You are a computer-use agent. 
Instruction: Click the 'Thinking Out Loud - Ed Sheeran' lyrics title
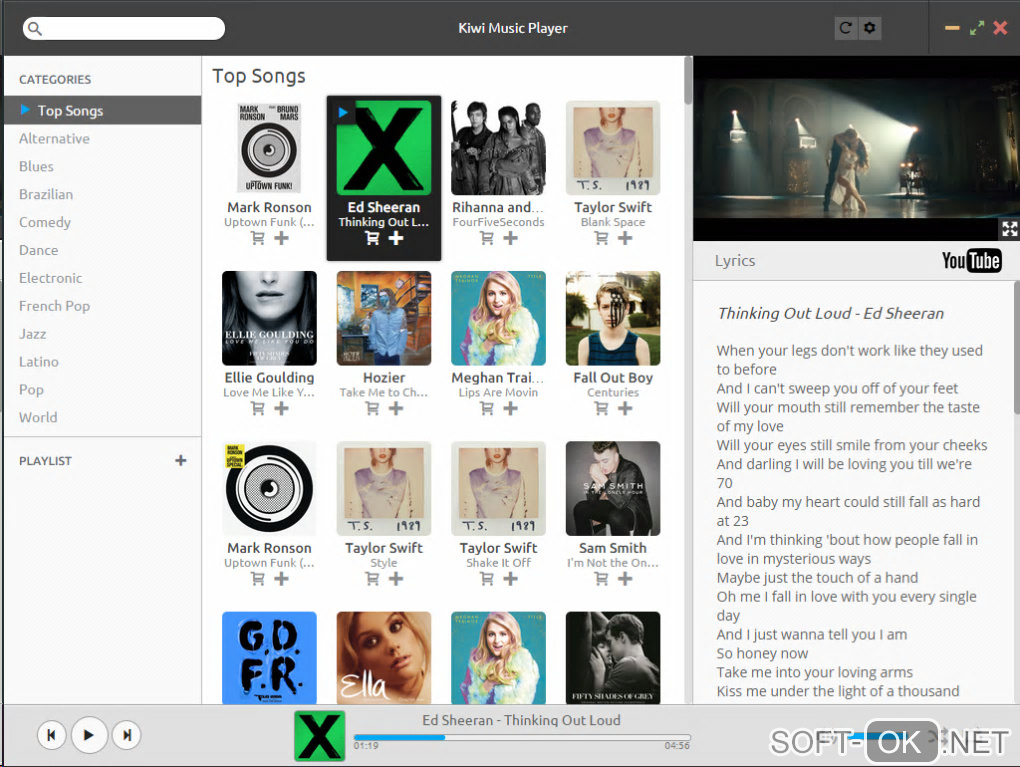[x=831, y=314]
